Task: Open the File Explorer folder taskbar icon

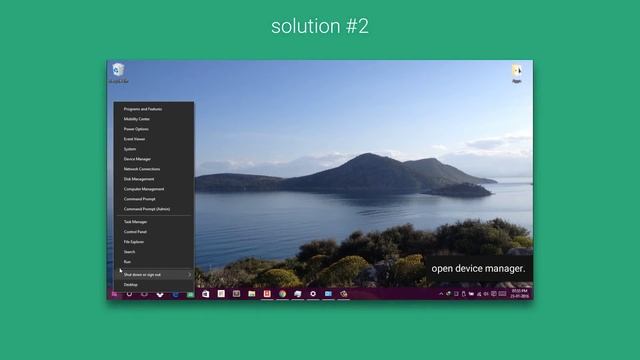Action: point(252,294)
